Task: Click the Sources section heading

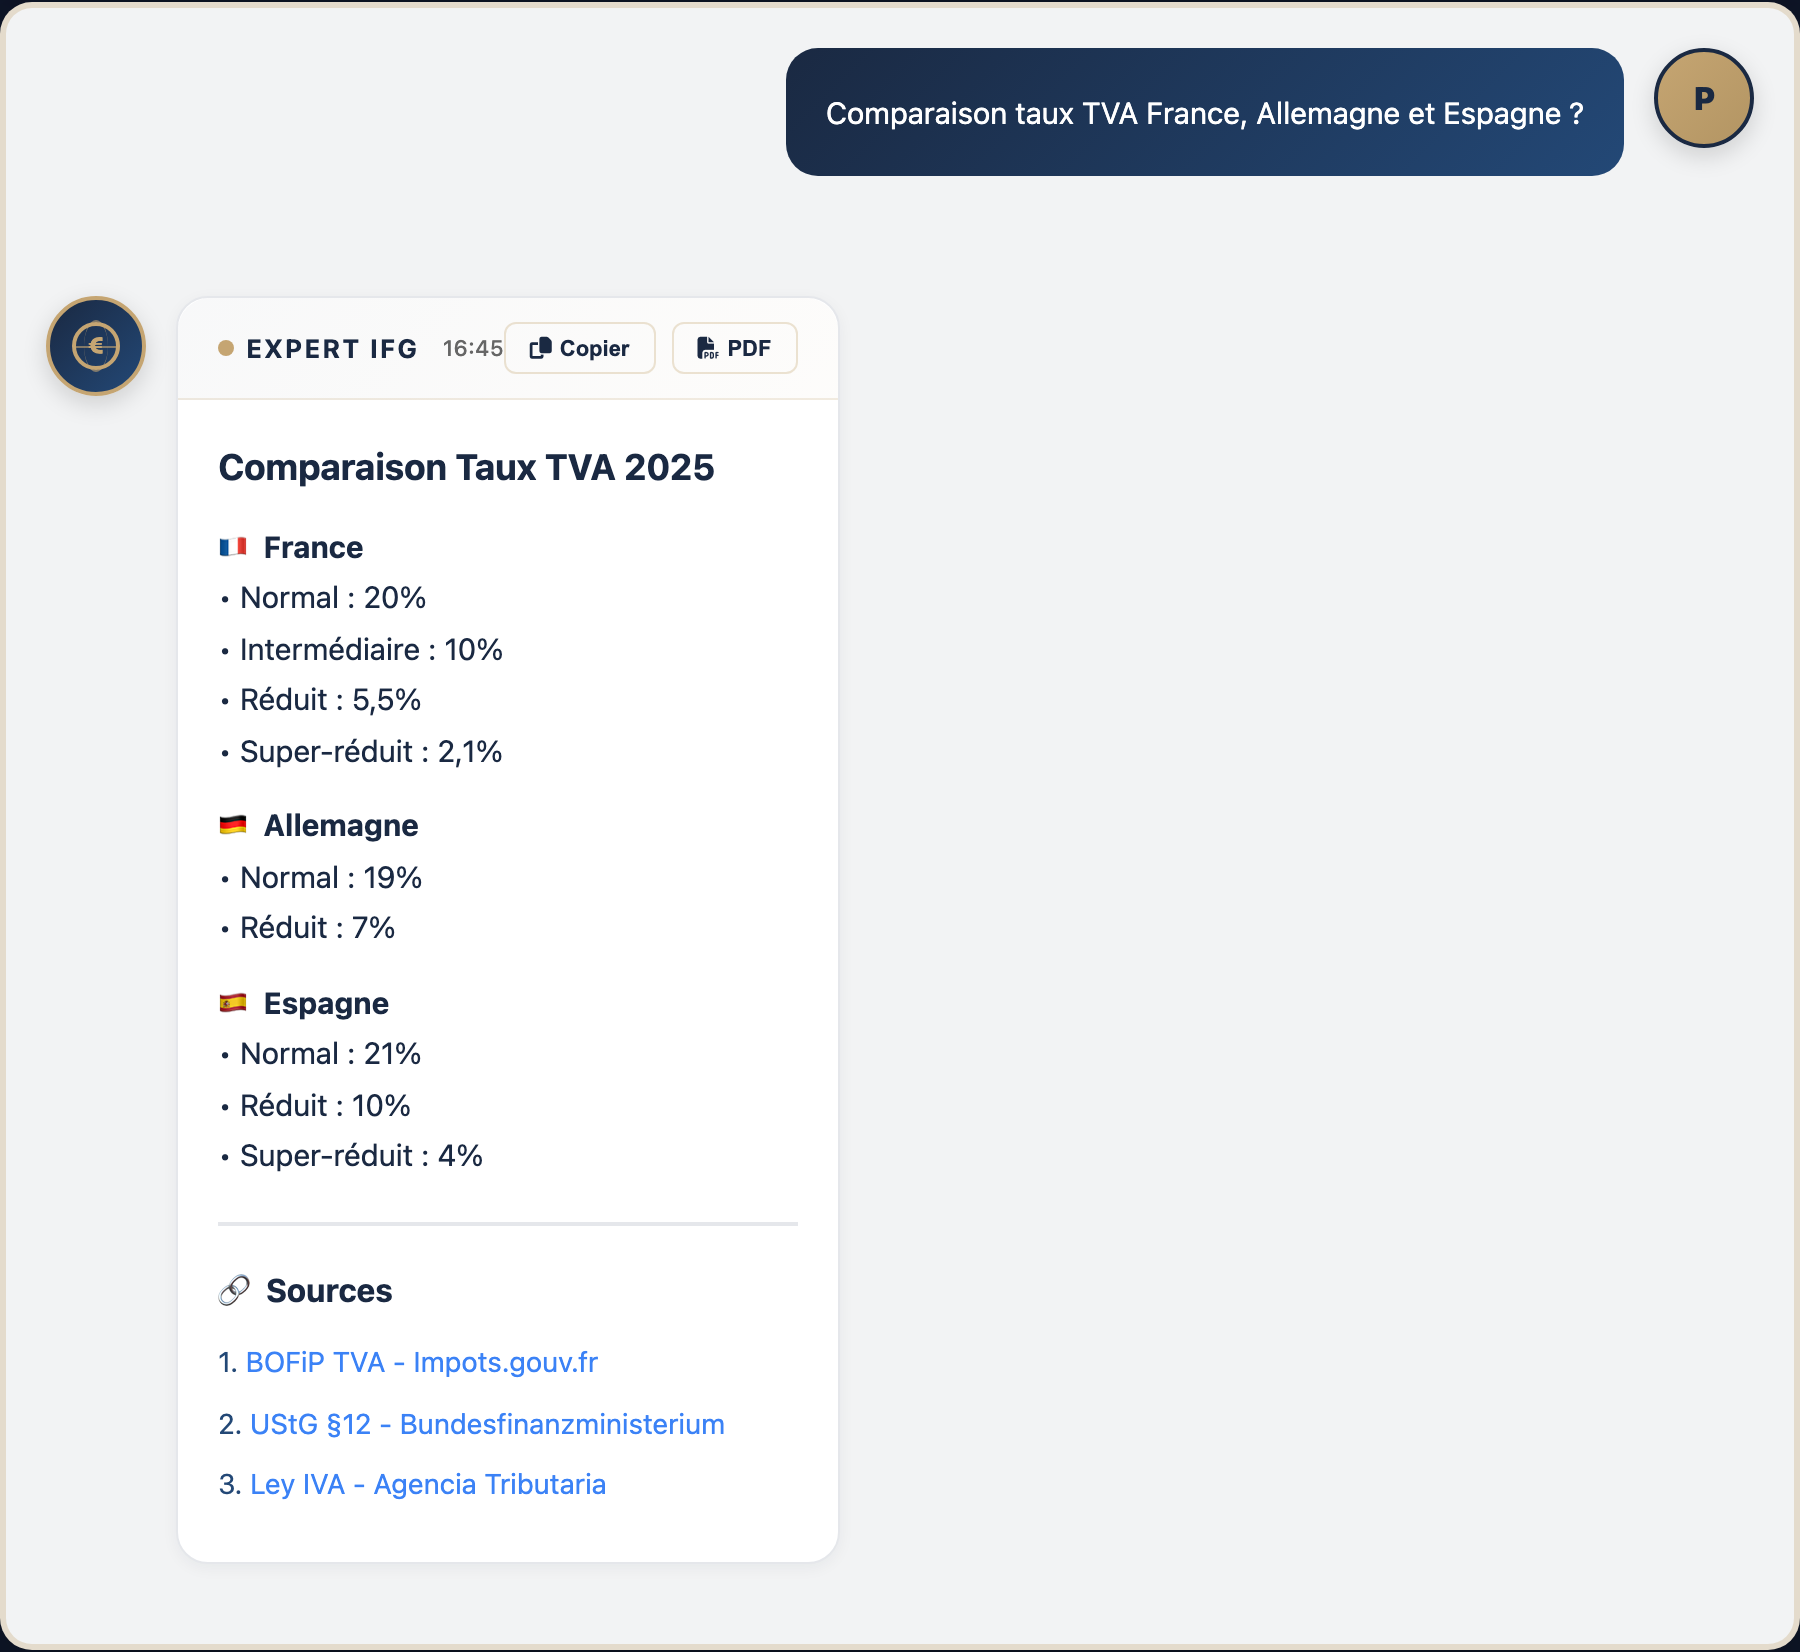Action: click(x=329, y=1291)
